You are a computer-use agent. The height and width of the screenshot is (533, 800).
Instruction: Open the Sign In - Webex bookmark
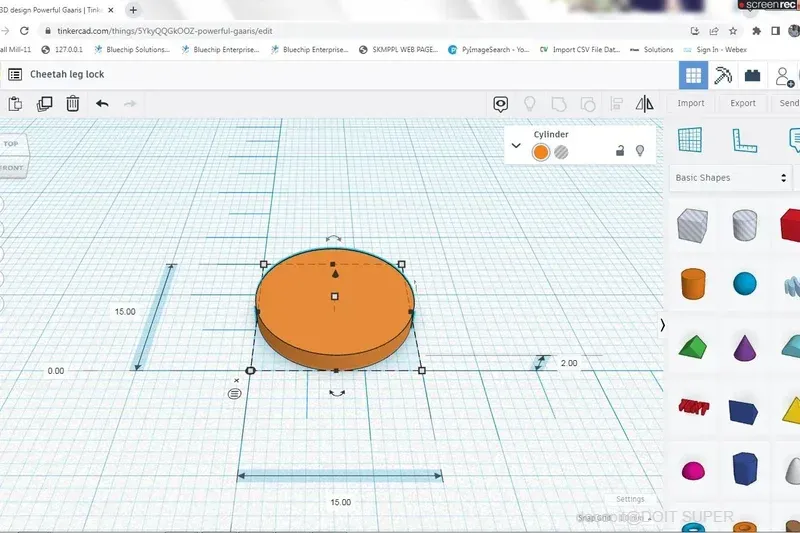click(715, 49)
